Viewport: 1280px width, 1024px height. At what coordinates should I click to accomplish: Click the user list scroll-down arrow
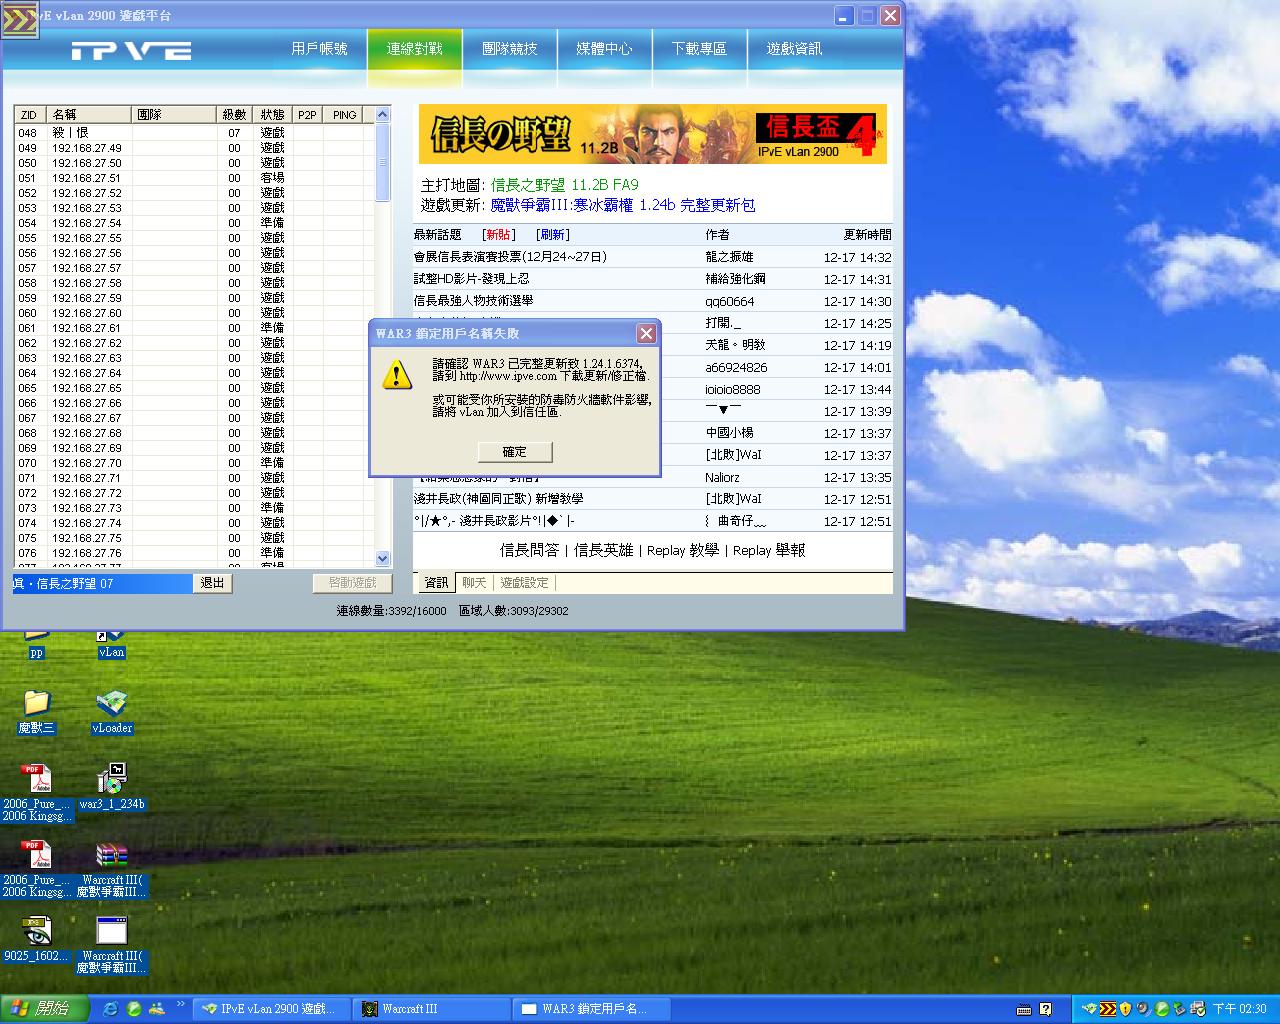pyautogui.click(x=382, y=558)
